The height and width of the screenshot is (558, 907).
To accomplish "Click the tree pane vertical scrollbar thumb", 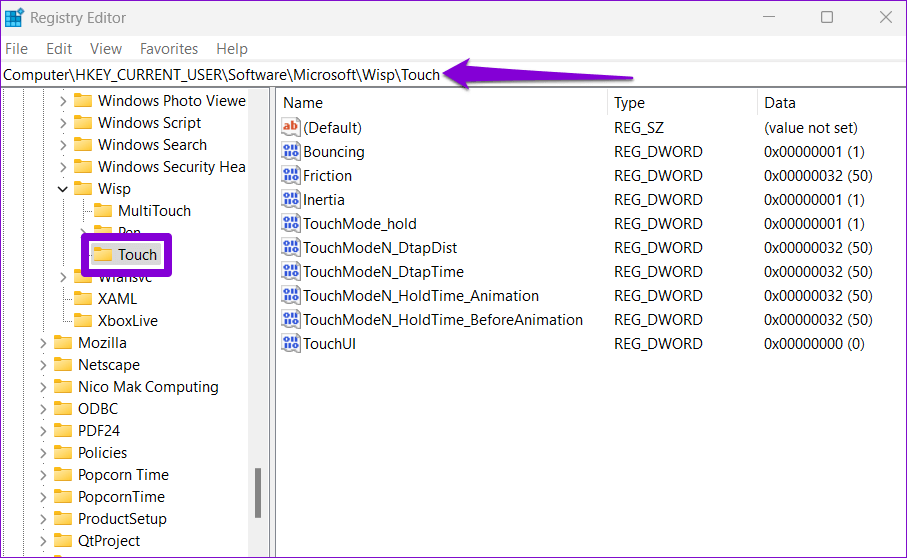I will click(258, 493).
